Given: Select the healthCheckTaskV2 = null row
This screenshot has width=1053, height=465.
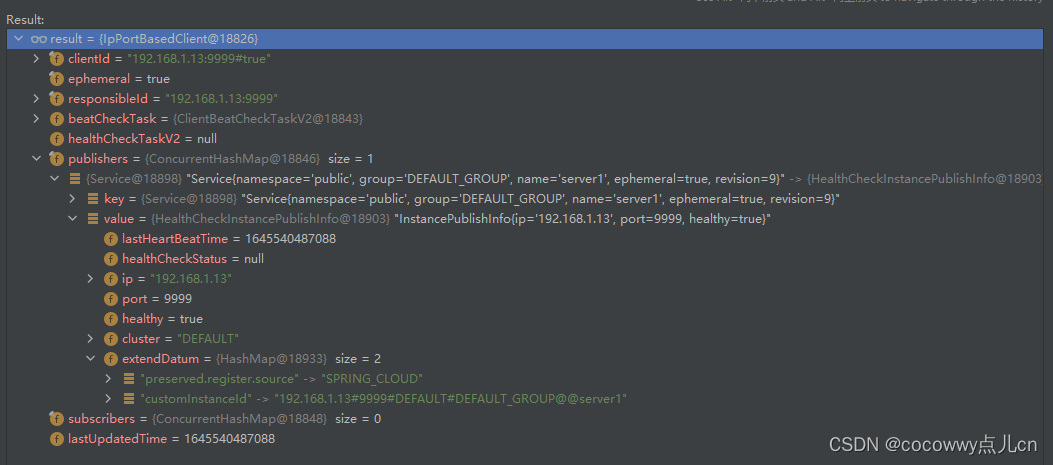Looking at the screenshot, I should (526, 139).
